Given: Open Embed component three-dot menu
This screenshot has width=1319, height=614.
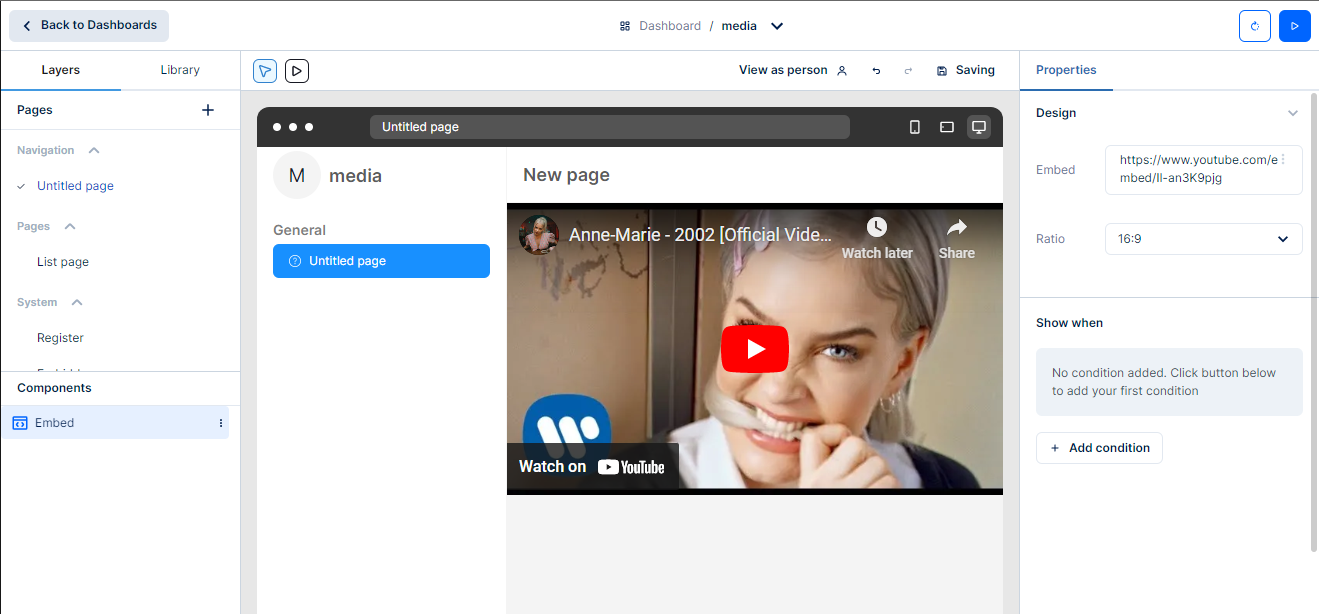Looking at the screenshot, I should [x=221, y=423].
